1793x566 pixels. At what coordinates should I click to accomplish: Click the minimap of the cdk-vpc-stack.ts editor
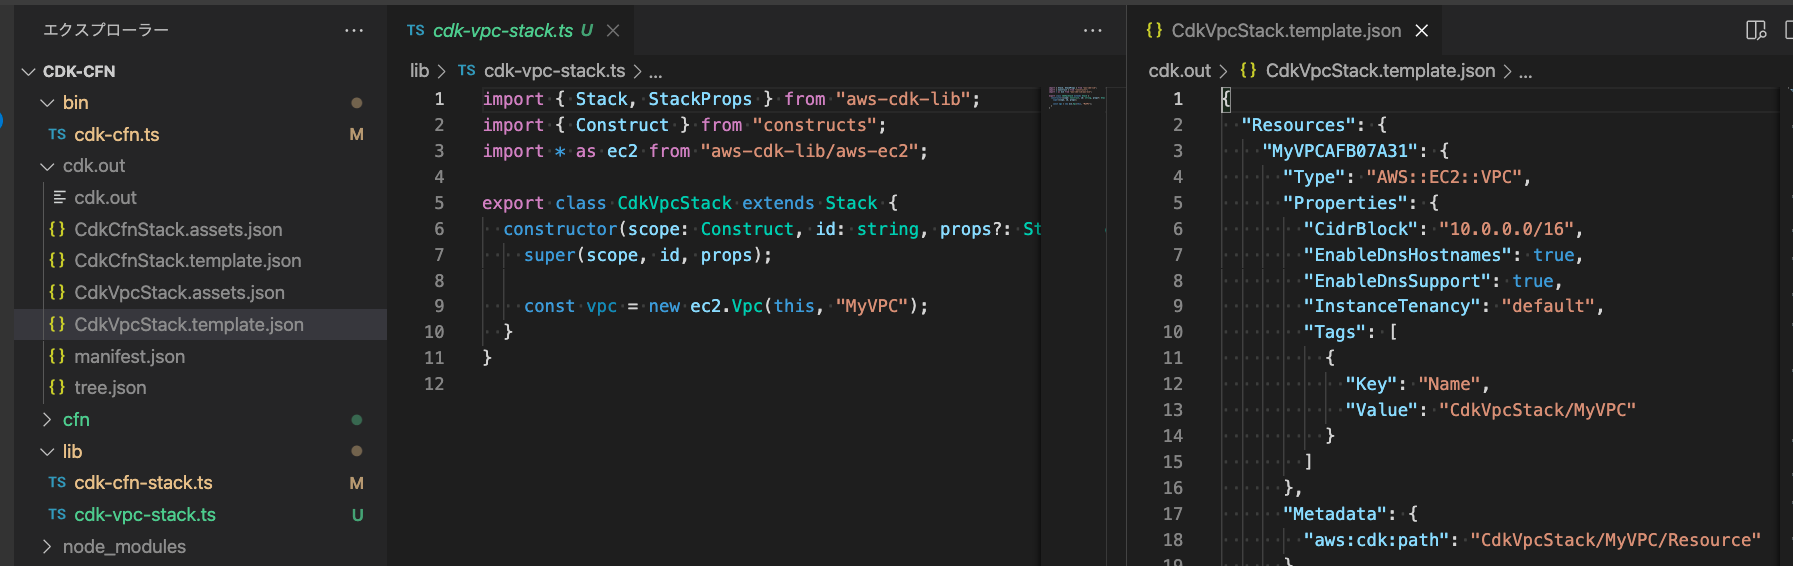point(1076,96)
